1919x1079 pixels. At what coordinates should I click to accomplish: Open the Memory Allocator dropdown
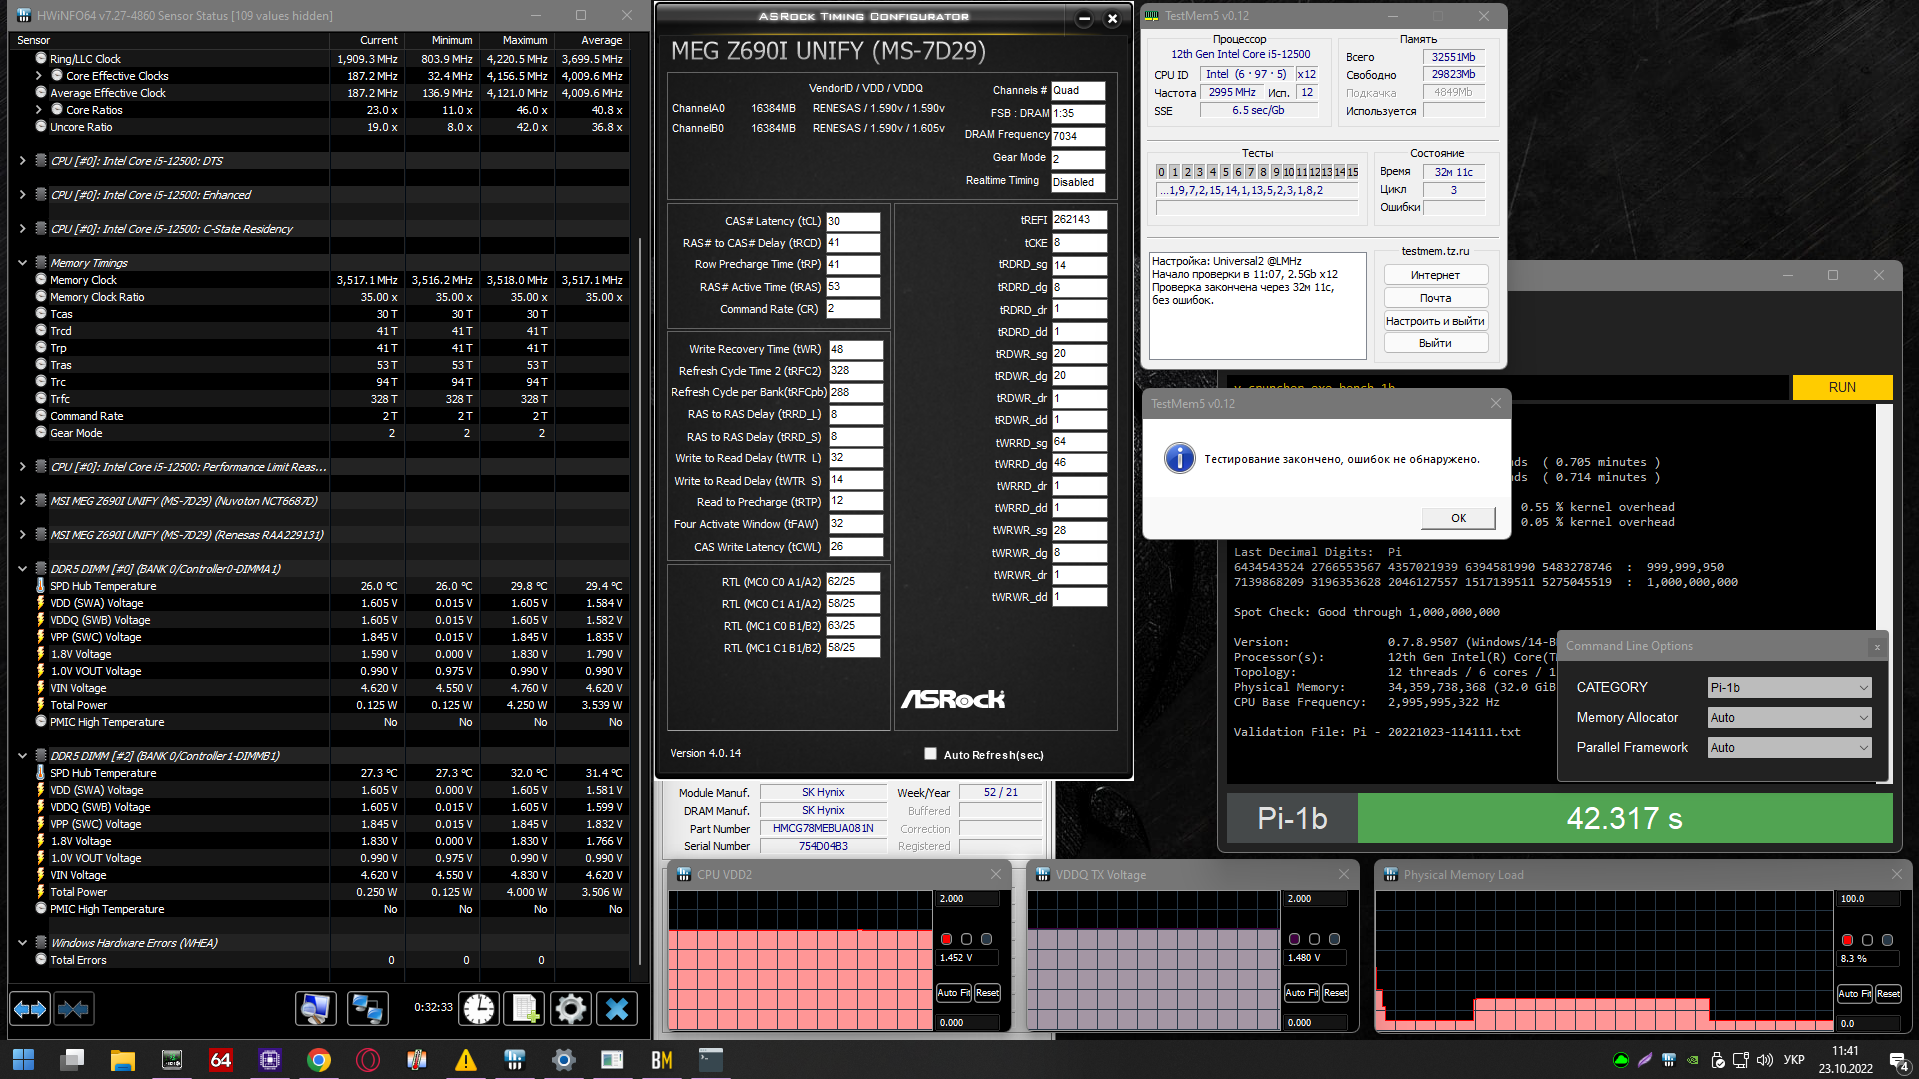point(1789,718)
